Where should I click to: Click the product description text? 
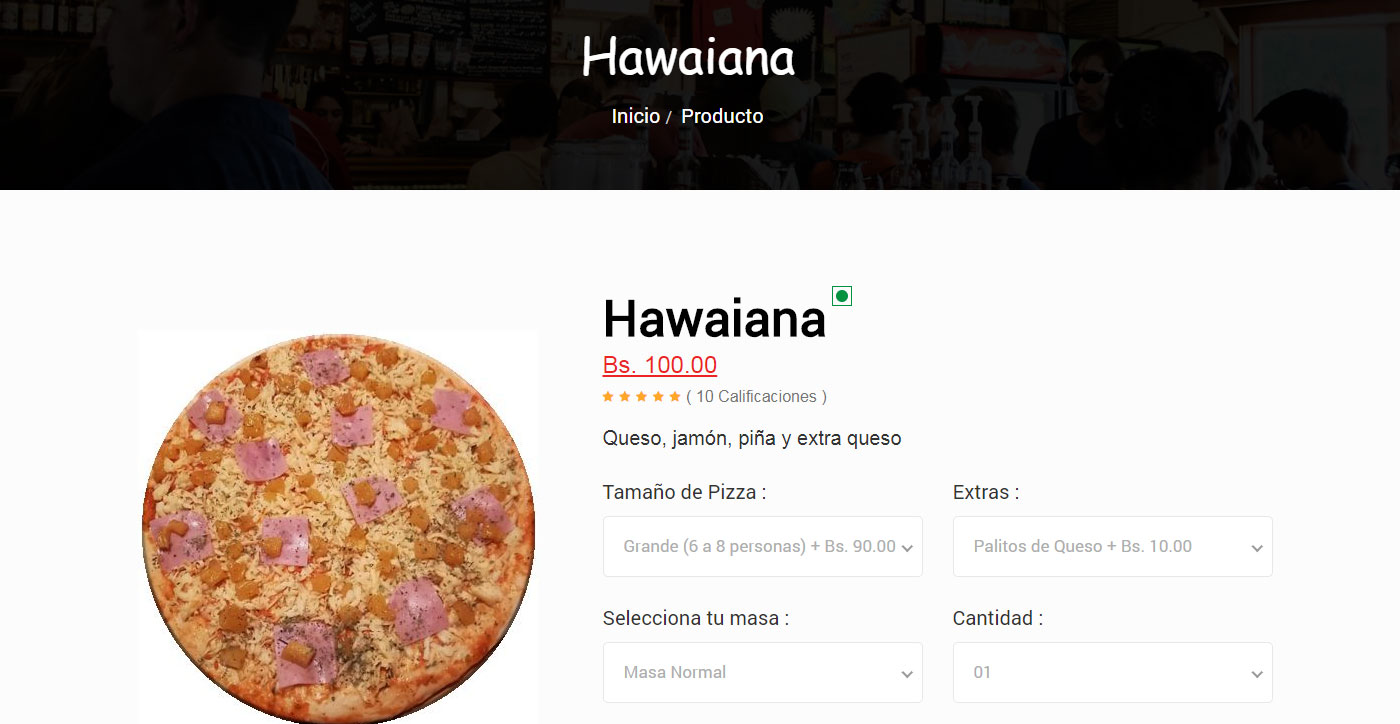click(752, 438)
